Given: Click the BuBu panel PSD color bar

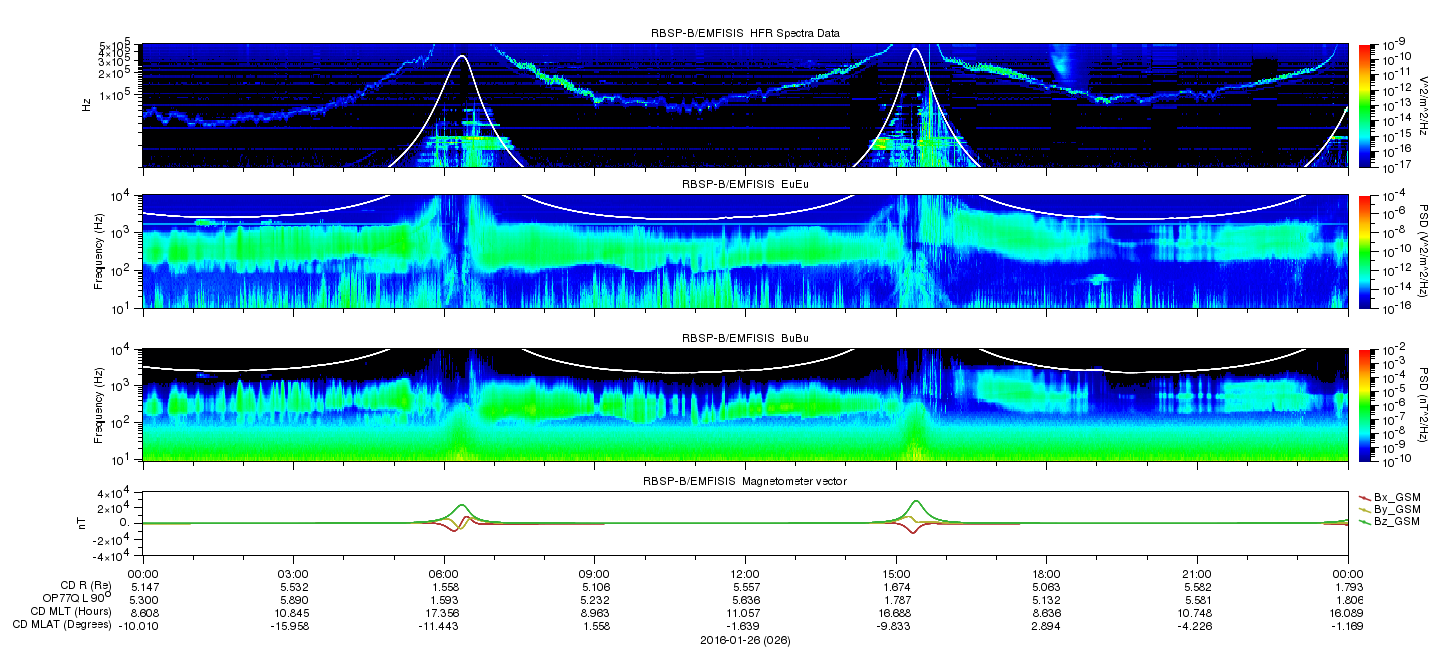Looking at the screenshot, I should point(1363,404).
